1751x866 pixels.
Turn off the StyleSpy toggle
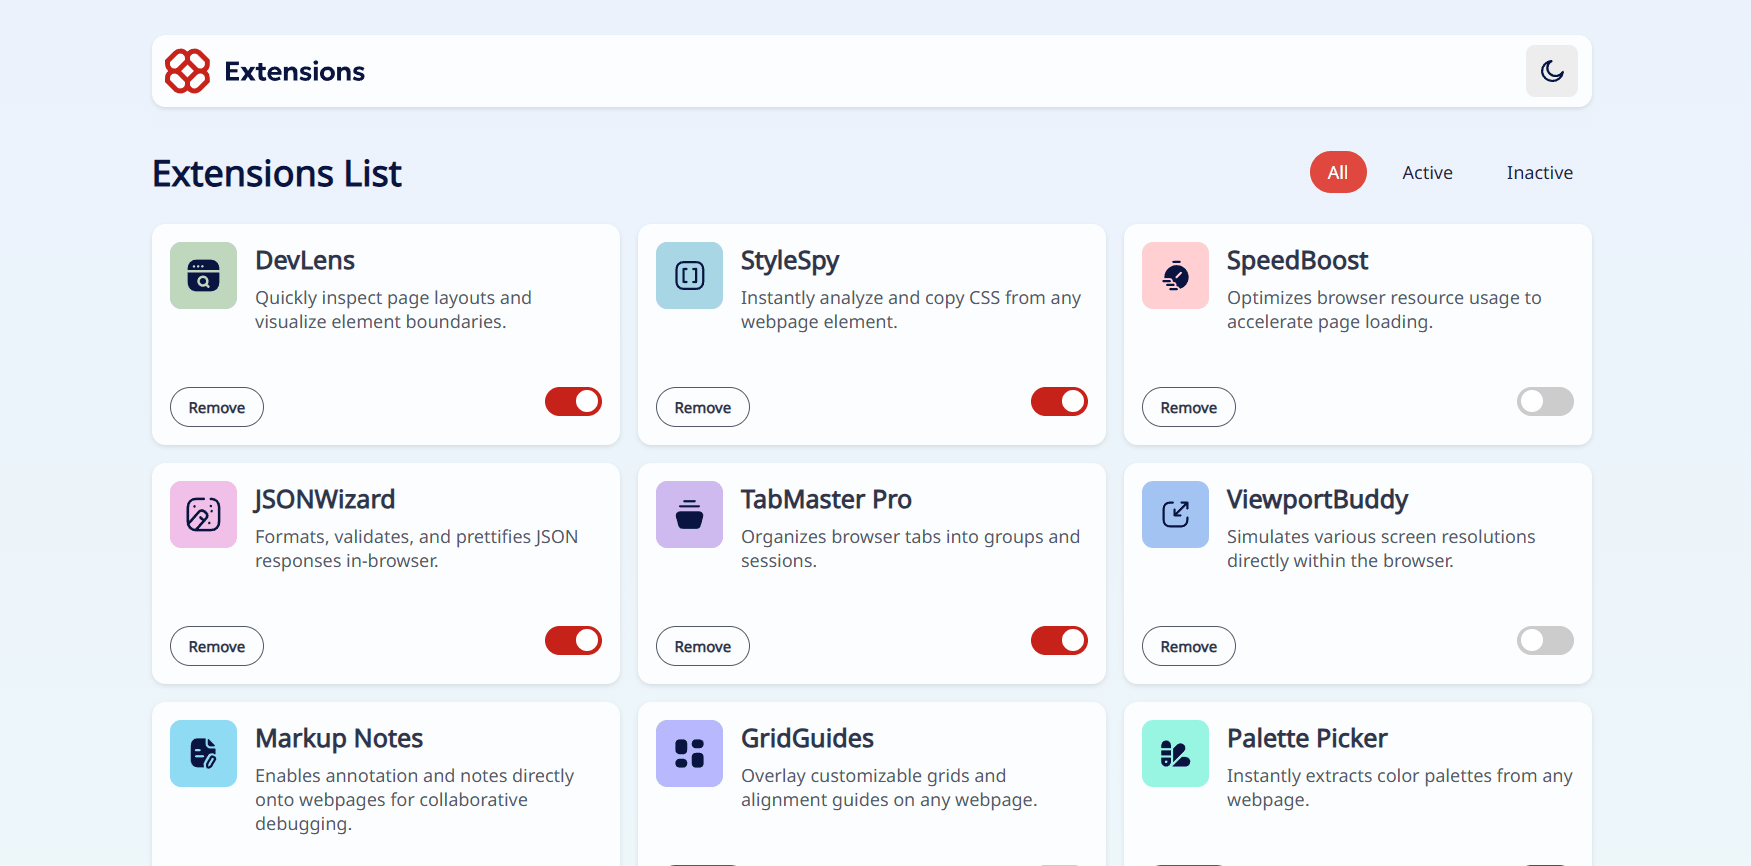pos(1059,401)
